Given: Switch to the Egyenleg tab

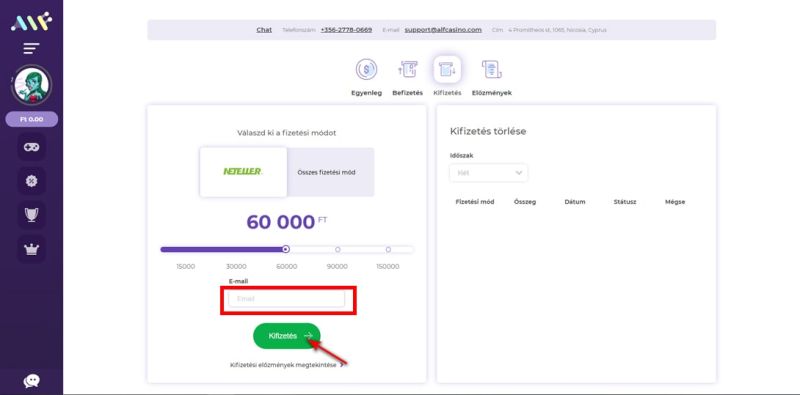Looking at the screenshot, I should tap(366, 78).
